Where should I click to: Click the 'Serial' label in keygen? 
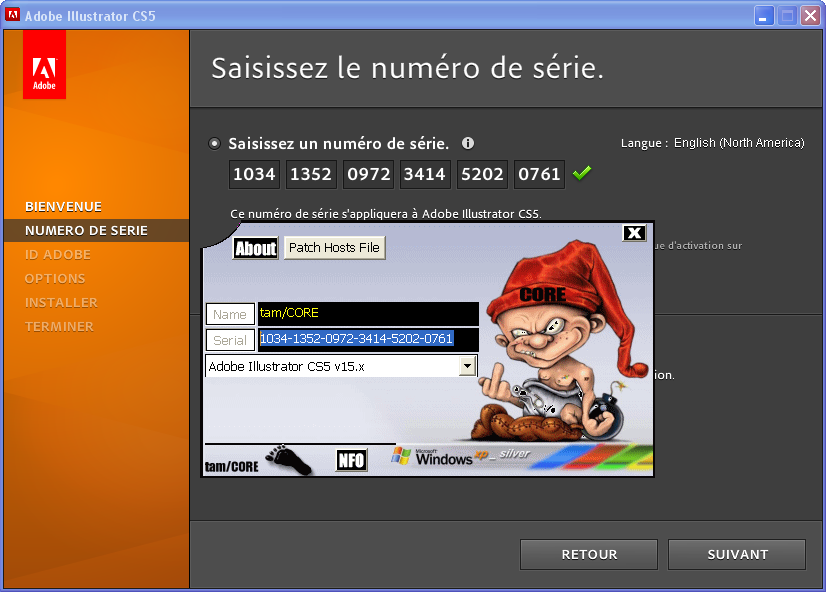pyautogui.click(x=230, y=340)
